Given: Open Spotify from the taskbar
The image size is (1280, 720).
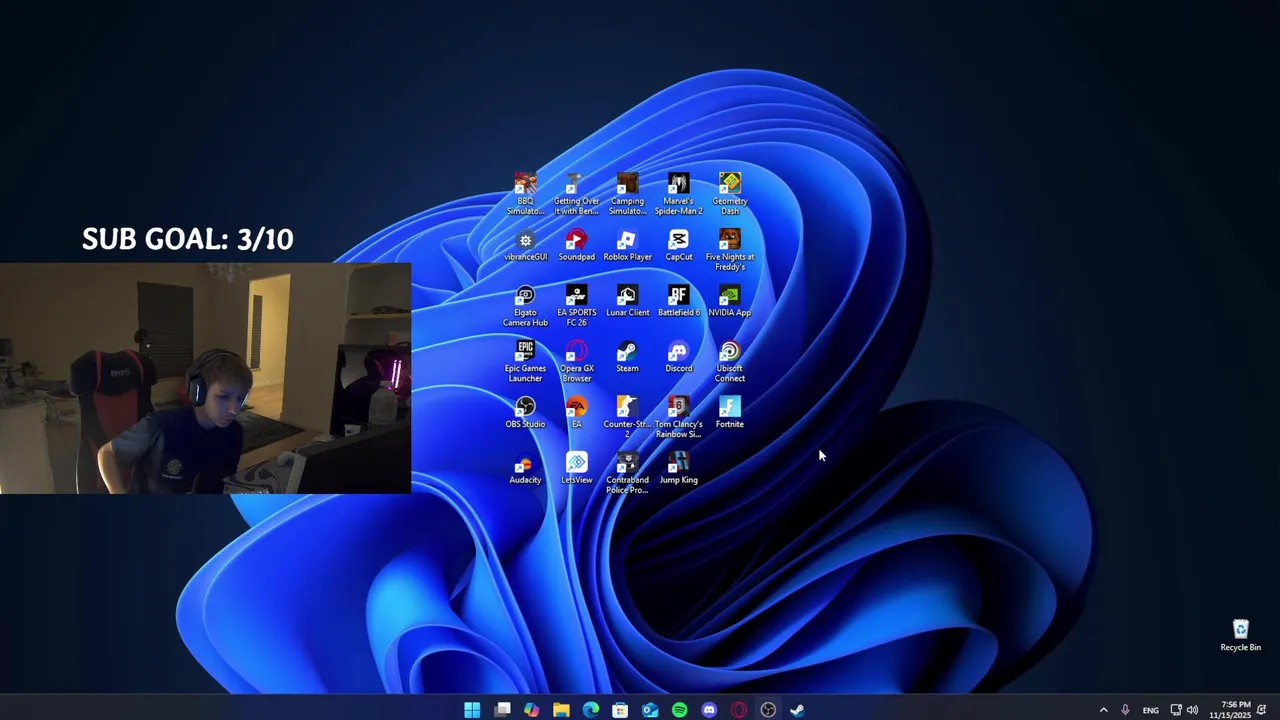Looking at the screenshot, I should coord(679,710).
